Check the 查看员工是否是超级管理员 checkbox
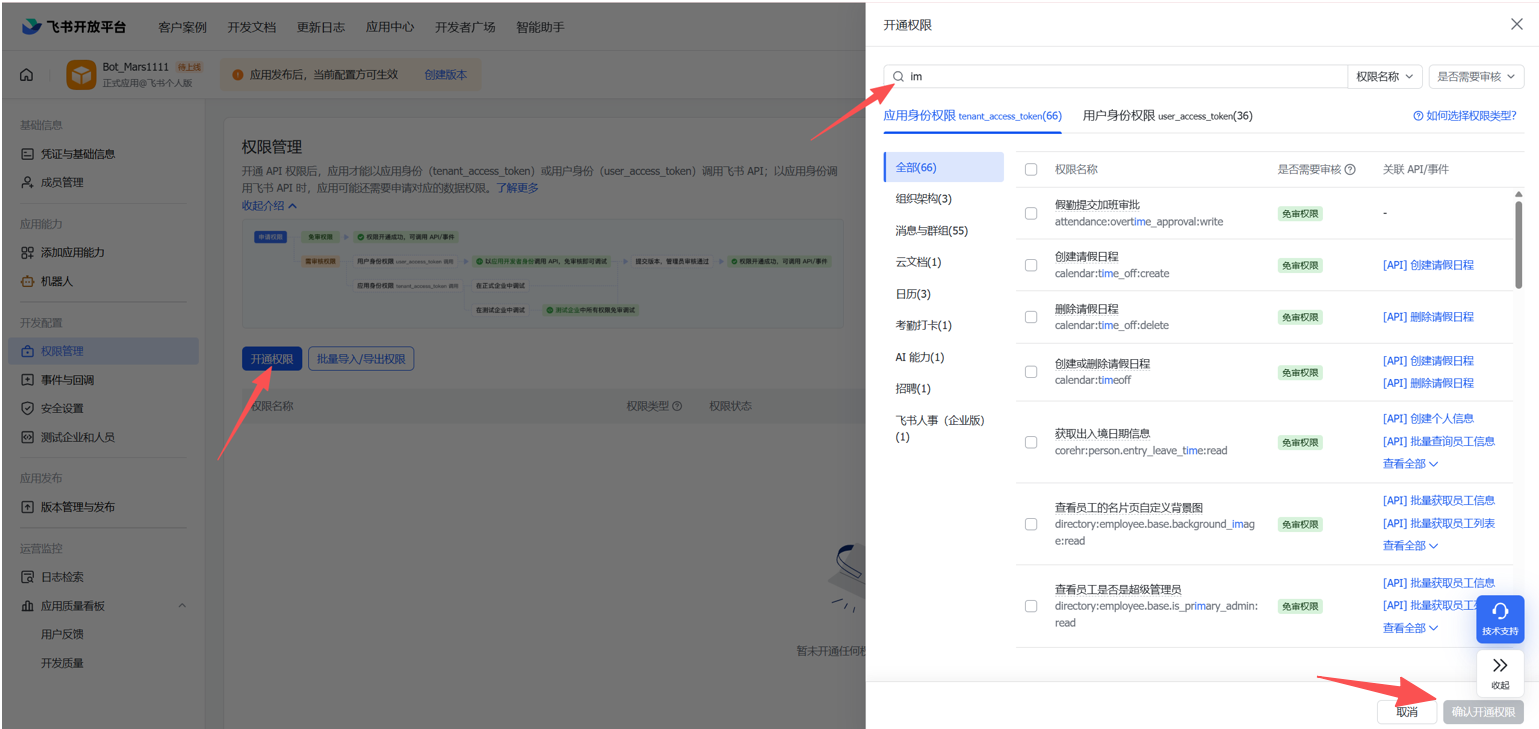Viewport: 1539px width, 729px height. point(1031,606)
